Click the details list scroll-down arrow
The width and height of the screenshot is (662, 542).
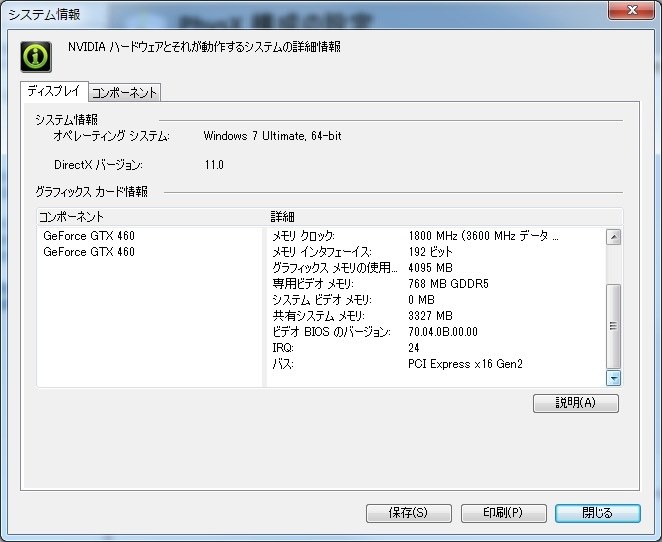pyautogui.click(x=613, y=378)
